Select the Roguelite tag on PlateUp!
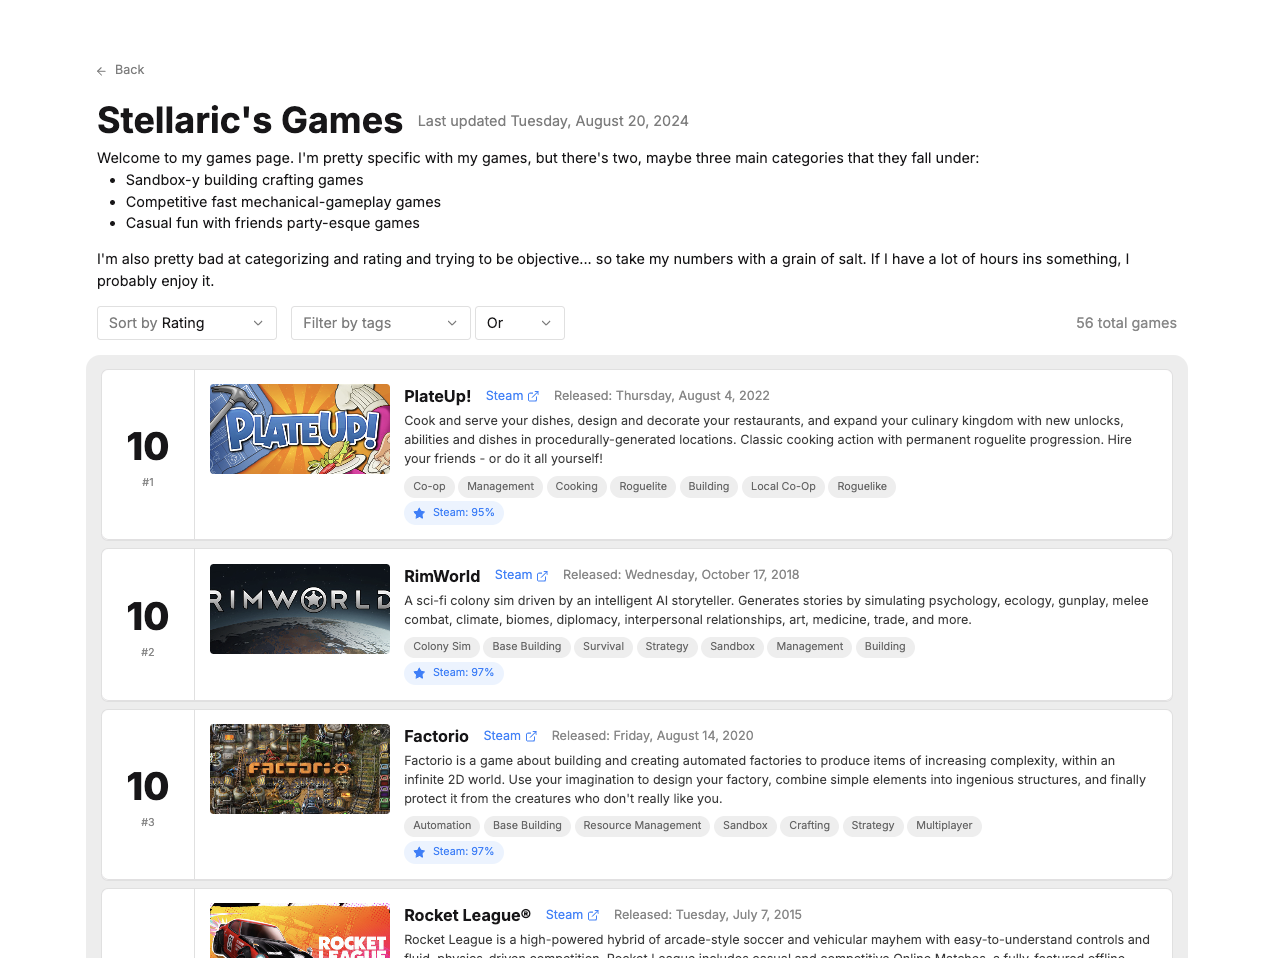 [642, 487]
